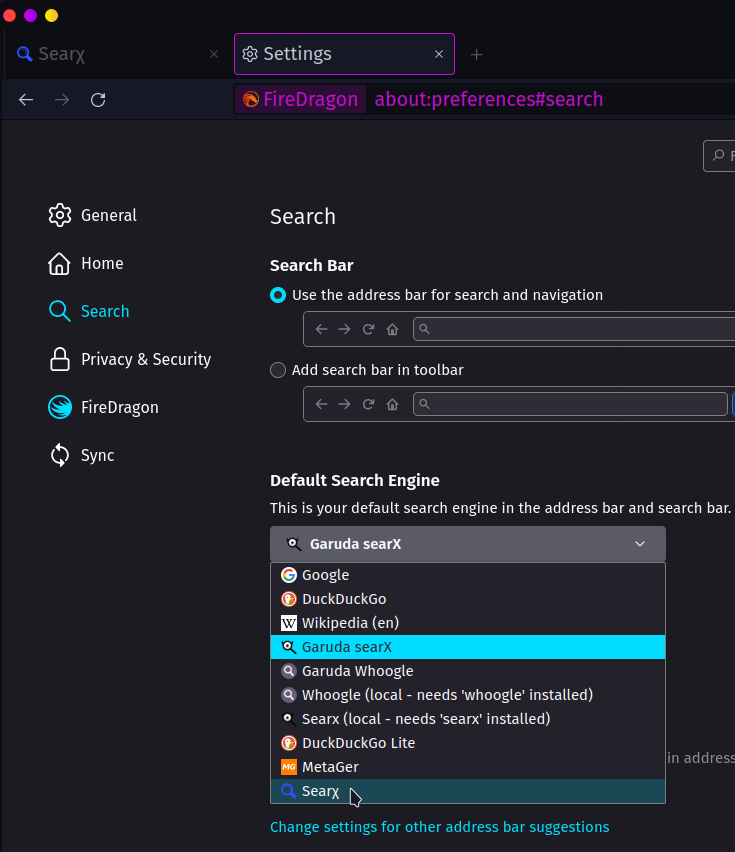Viewport: 735px width, 852px height.
Task: Select 'Add search bar in toolbar' option
Action: tap(278, 370)
